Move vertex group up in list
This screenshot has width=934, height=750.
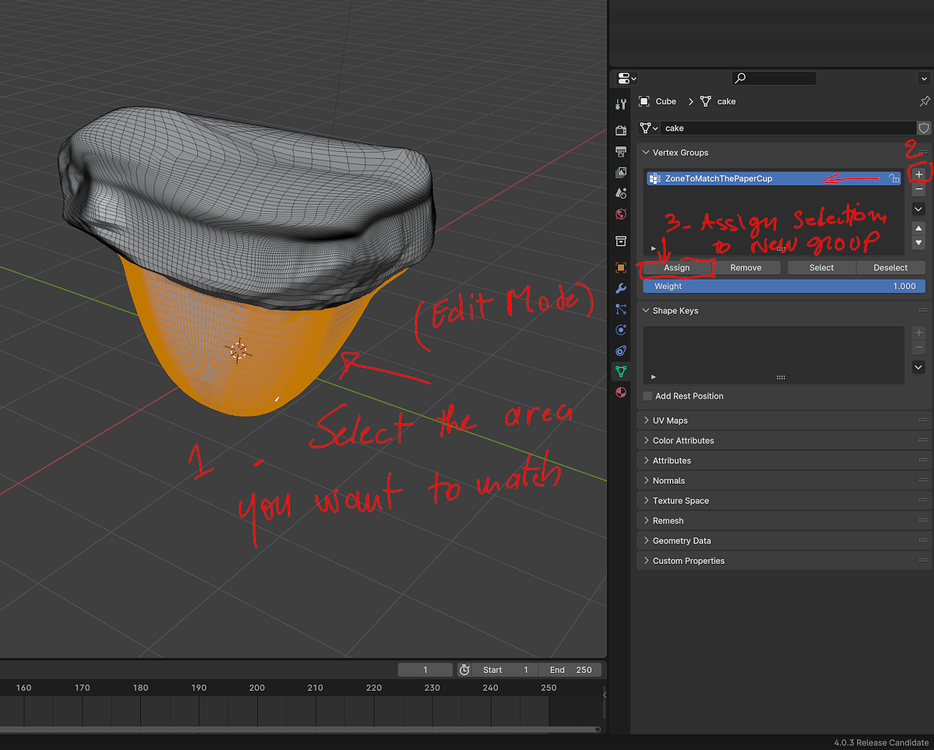click(x=919, y=228)
